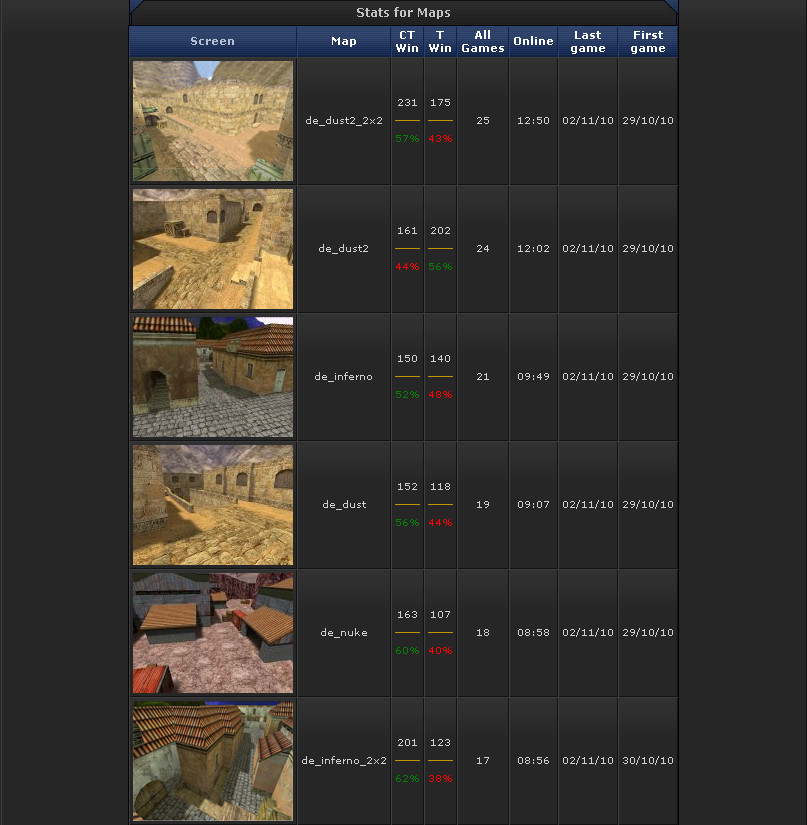Click the green 60% percentage
This screenshot has height=825, width=807.
tap(407, 651)
